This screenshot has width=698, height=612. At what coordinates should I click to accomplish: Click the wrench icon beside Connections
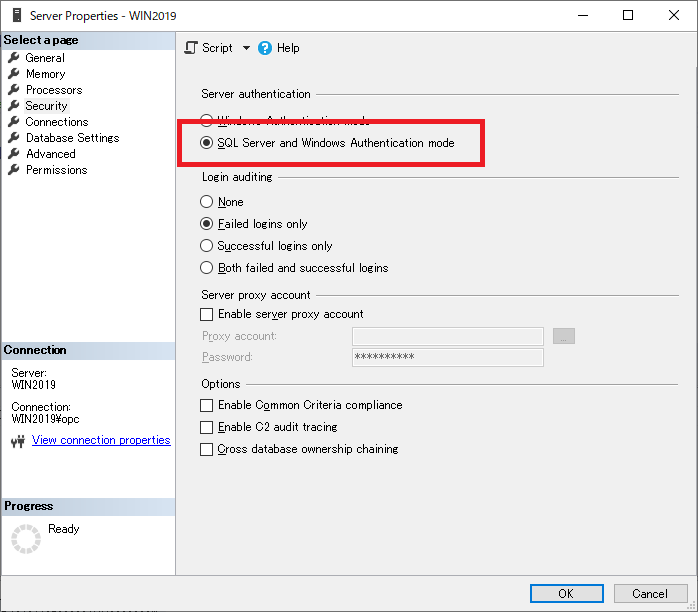(x=14, y=122)
